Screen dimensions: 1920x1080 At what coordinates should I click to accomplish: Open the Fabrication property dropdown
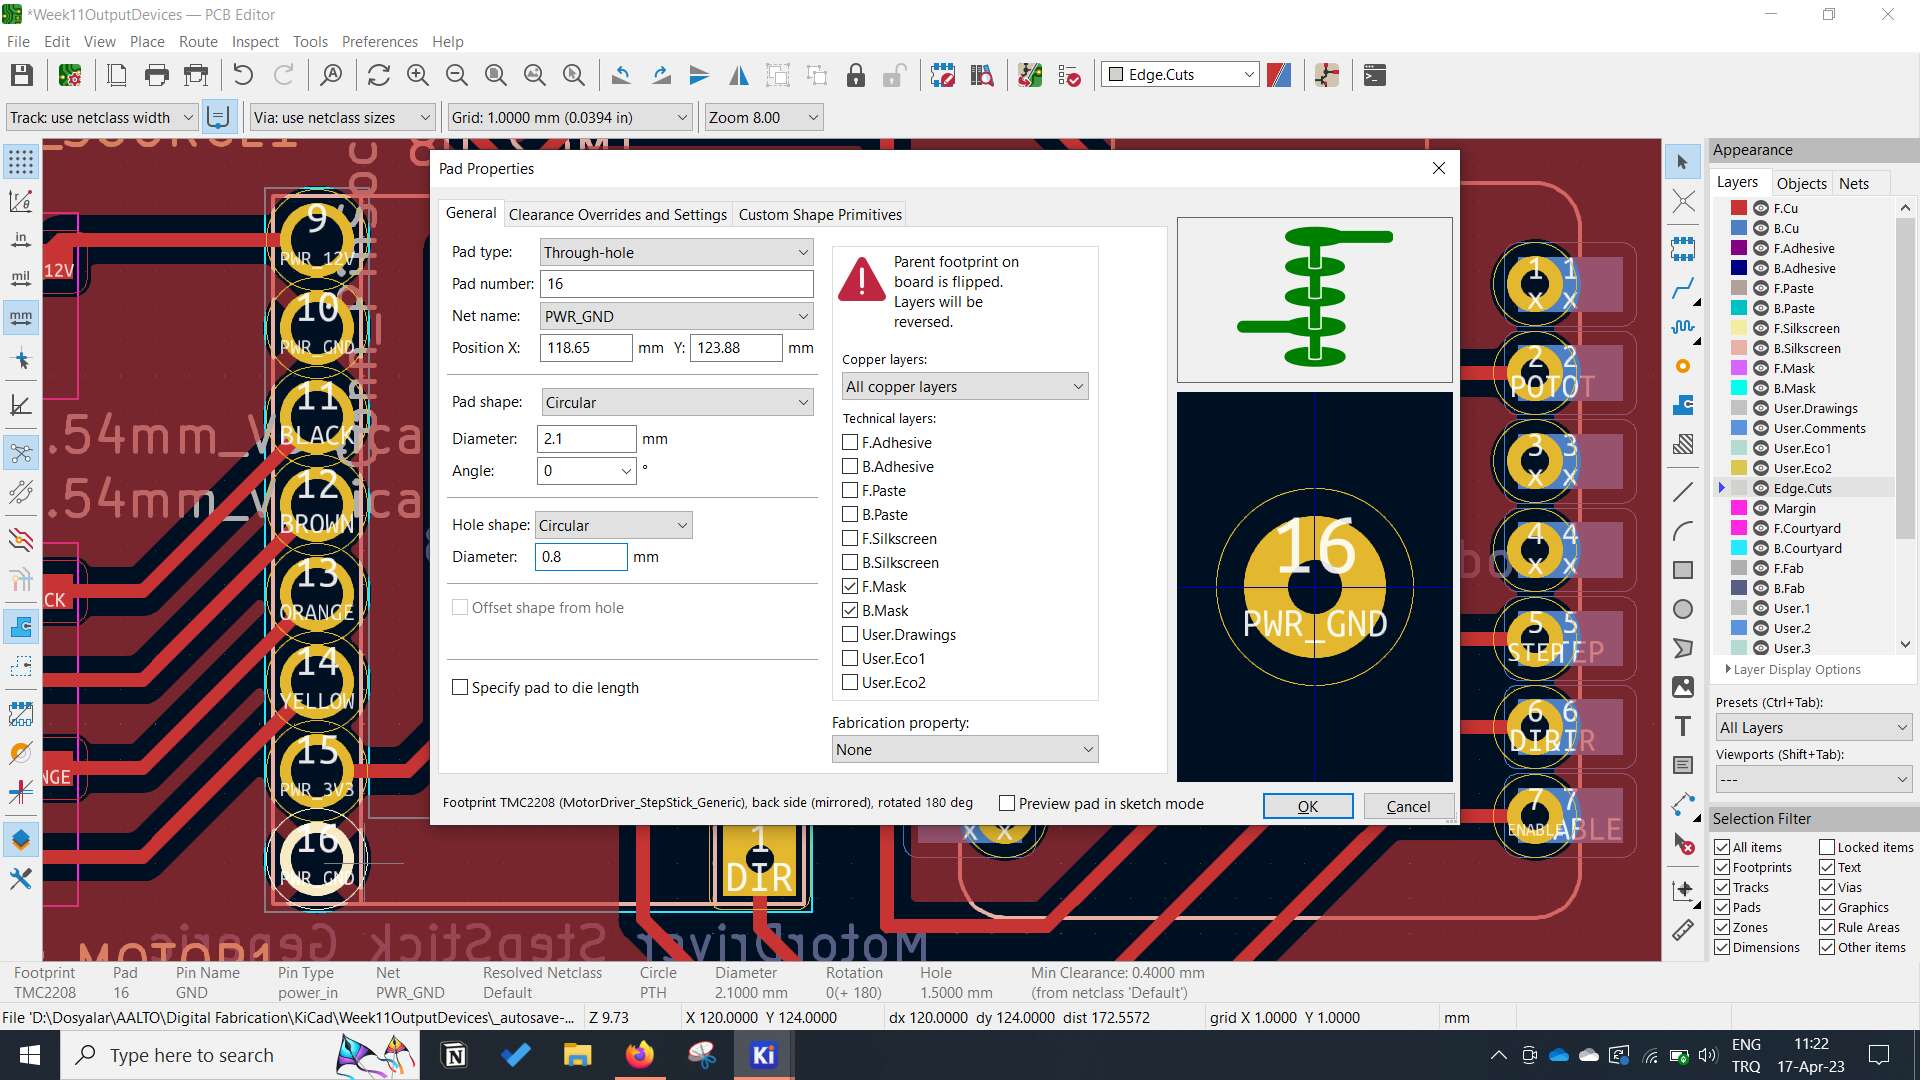(965, 749)
